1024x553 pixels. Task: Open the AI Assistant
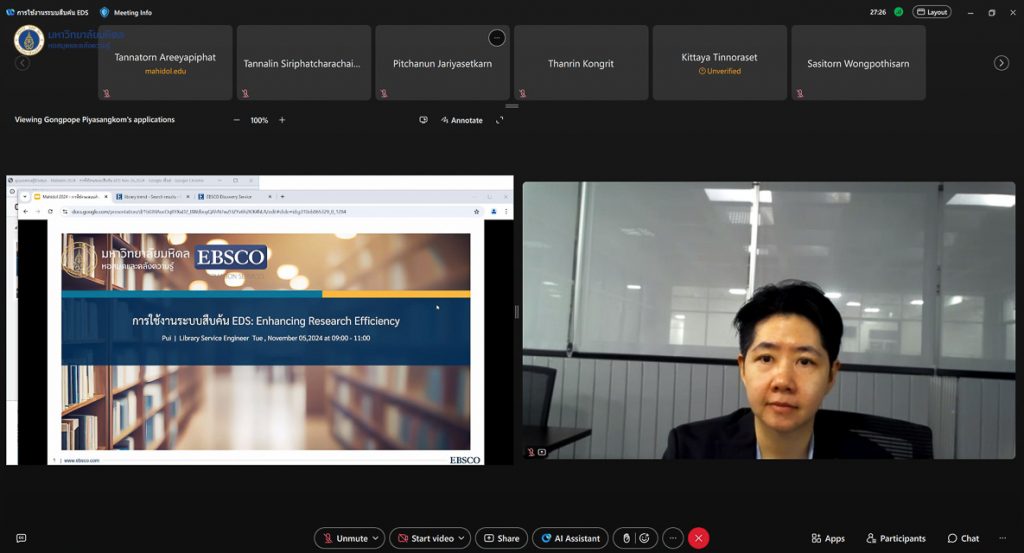(570, 538)
